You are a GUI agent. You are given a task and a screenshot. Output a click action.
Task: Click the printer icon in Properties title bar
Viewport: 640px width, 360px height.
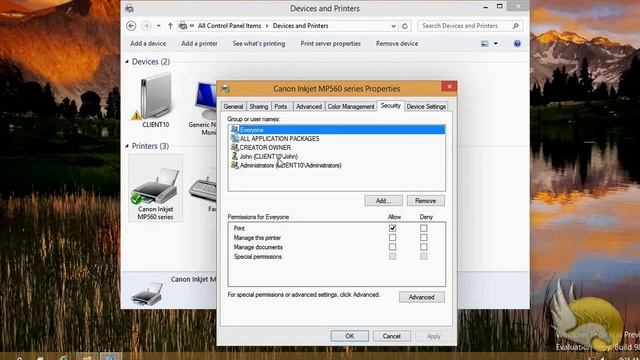(x=225, y=89)
